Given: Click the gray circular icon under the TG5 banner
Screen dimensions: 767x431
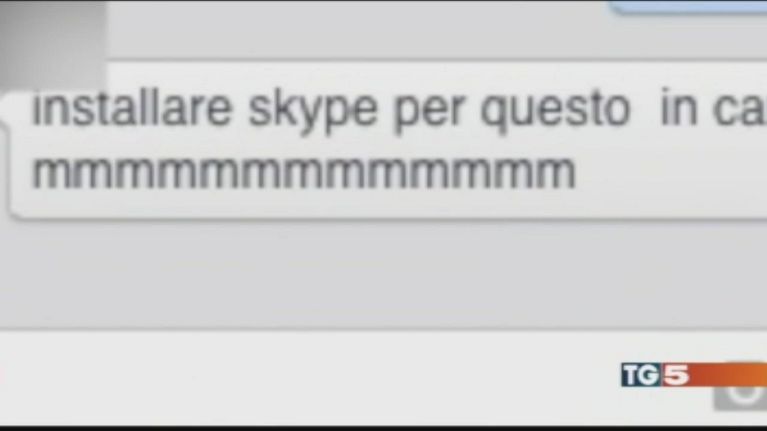Looking at the screenshot, I should click(740, 396).
